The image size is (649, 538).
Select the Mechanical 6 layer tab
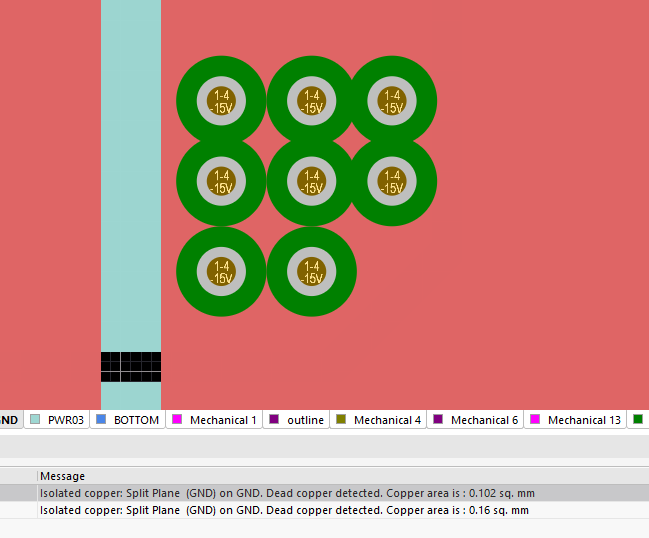coord(475,420)
